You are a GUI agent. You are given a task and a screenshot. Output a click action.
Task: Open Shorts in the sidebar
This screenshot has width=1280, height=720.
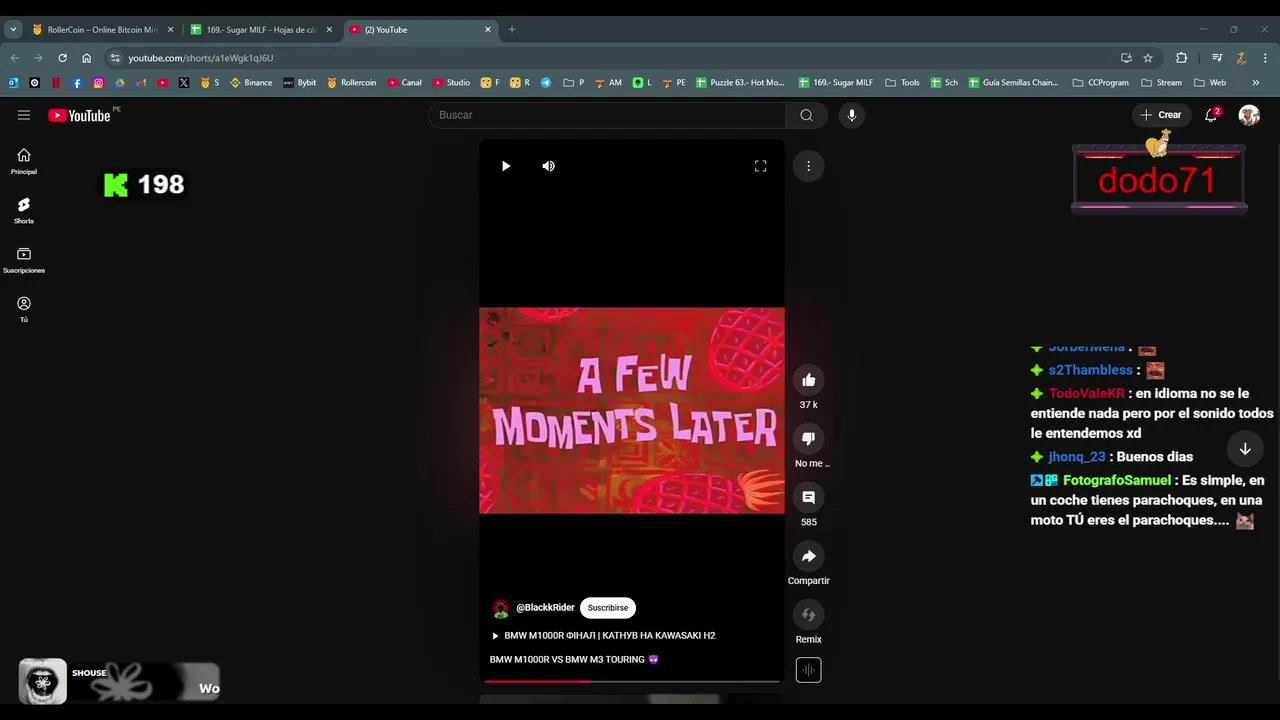24,210
